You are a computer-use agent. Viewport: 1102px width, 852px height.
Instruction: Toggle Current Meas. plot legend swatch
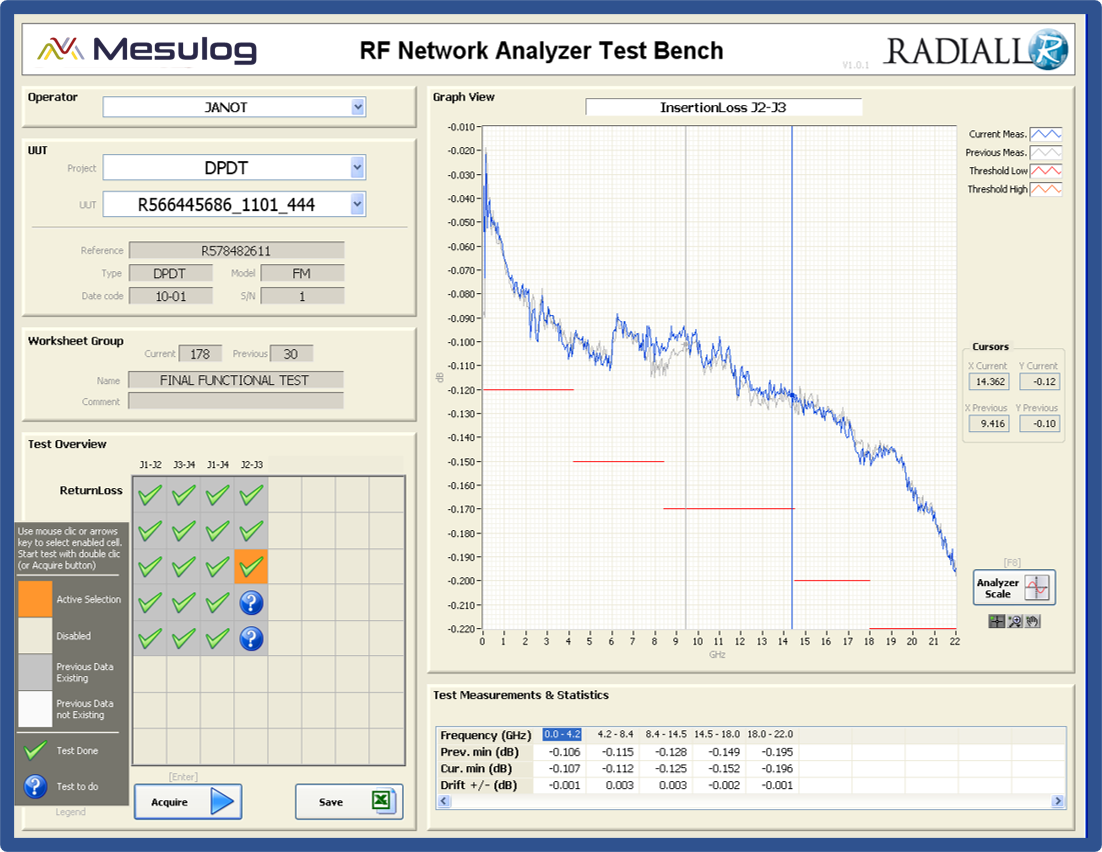[1046, 134]
